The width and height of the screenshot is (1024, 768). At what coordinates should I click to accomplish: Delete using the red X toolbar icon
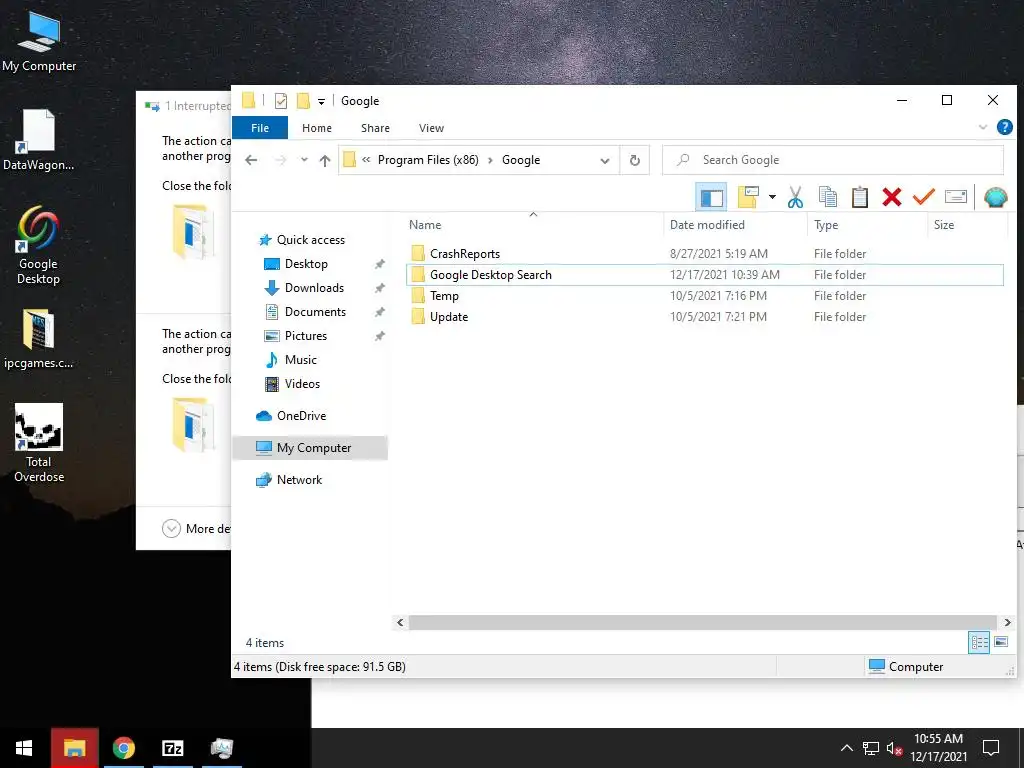[x=891, y=197]
